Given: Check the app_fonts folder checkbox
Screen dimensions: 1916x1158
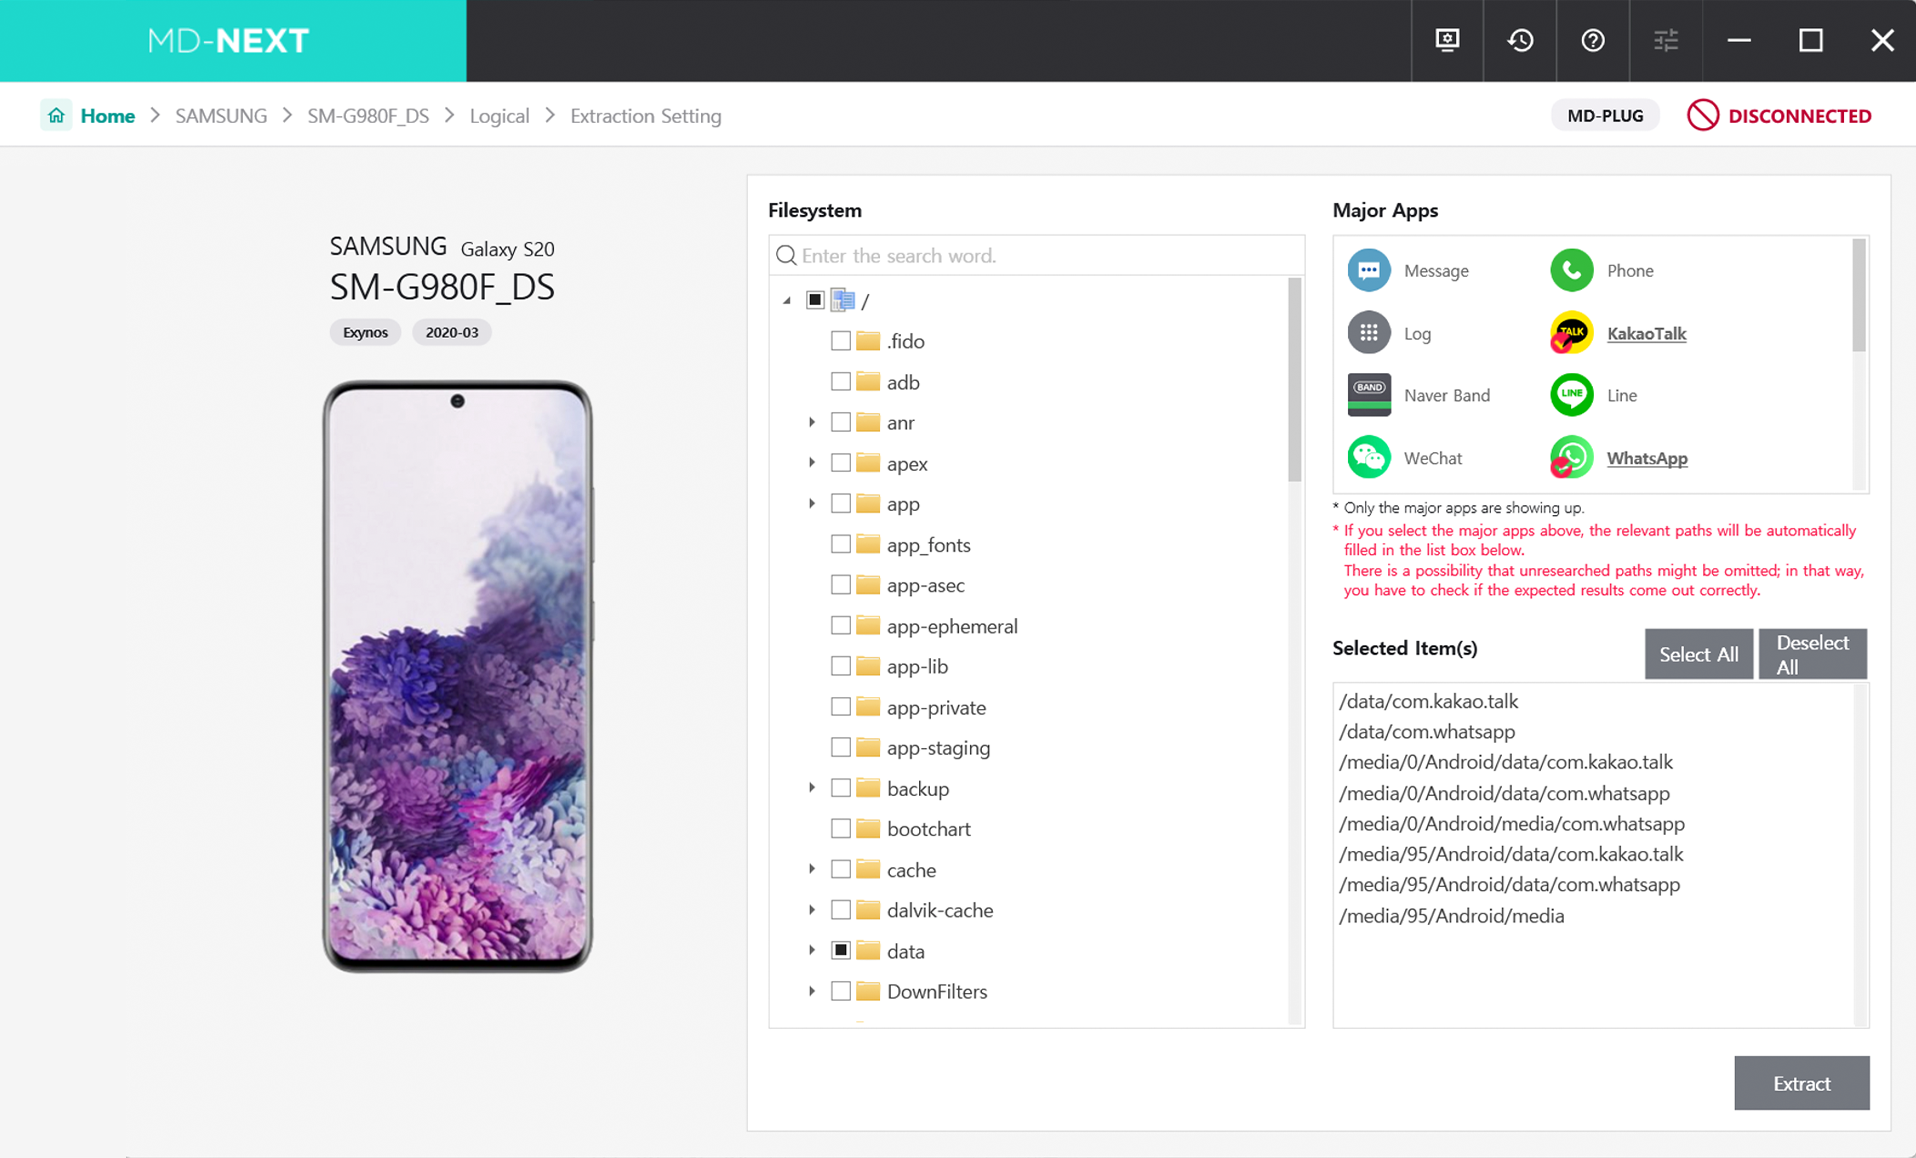Looking at the screenshot, I should click(x=841, y=544).
